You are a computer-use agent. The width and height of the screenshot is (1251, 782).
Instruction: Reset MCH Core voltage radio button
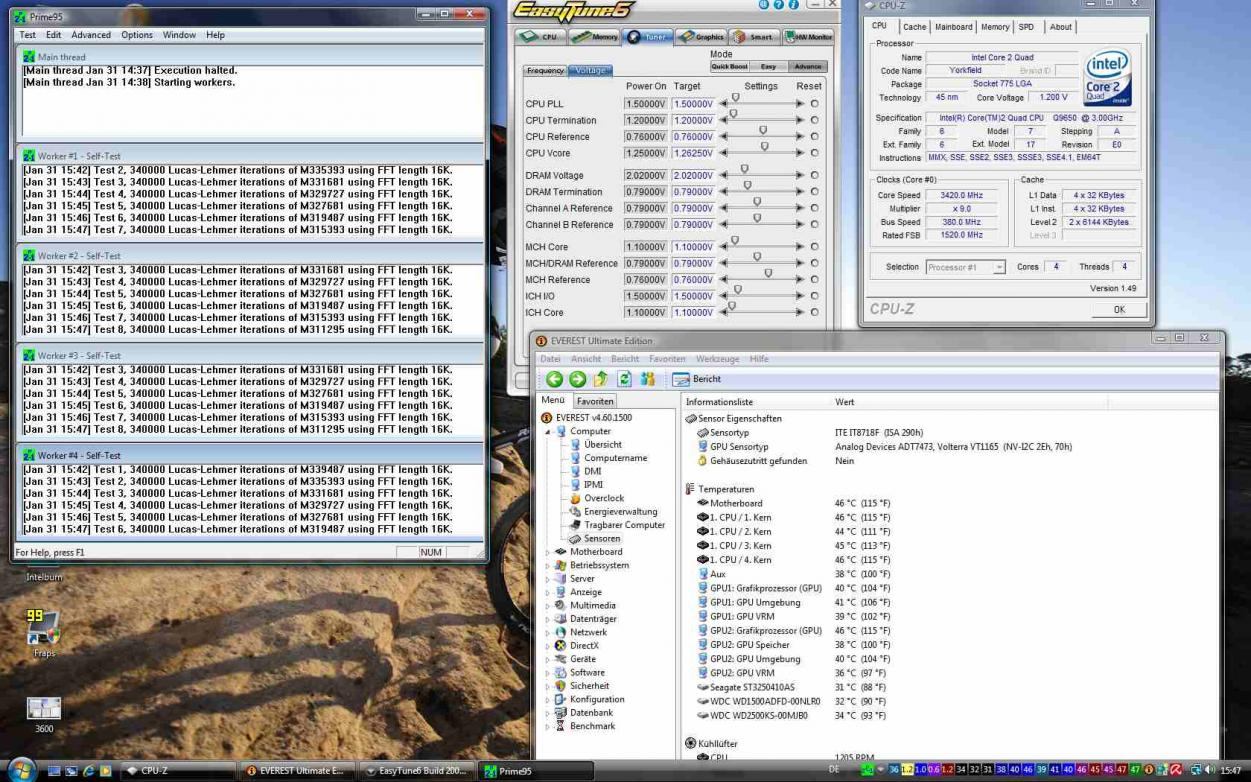(814, 247)
